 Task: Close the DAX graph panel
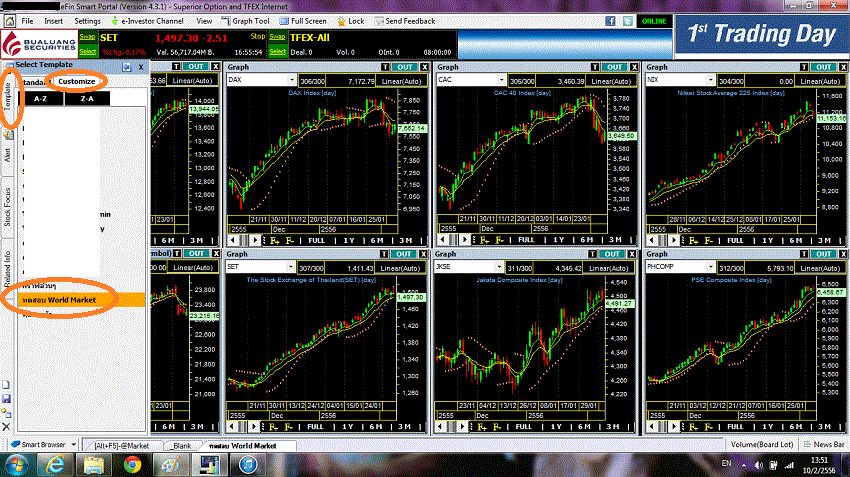point(424,67)
